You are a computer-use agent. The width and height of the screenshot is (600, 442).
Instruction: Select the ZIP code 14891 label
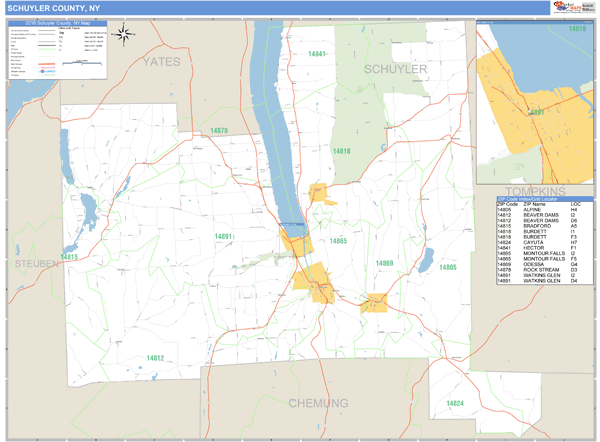click(x=223, y=237)
